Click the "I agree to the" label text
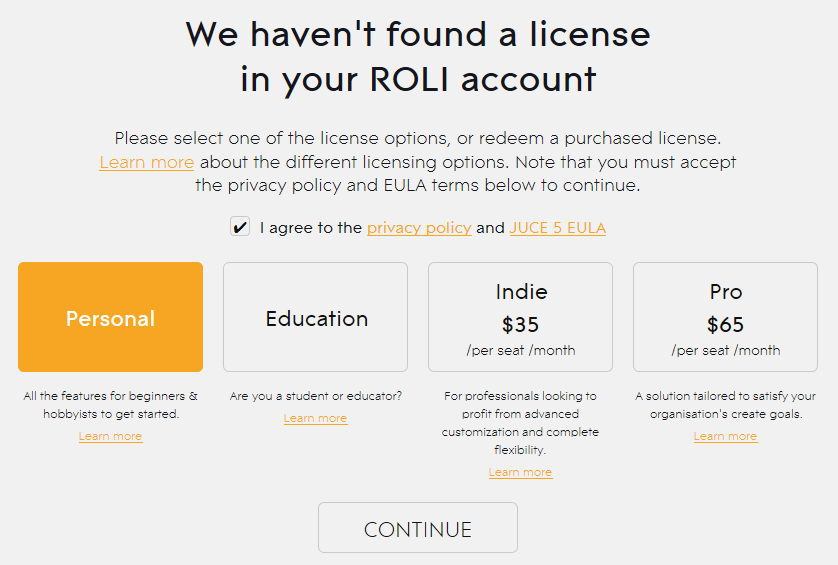The height and width of the screenshot is (565, 838). click(x=310, y=228)
